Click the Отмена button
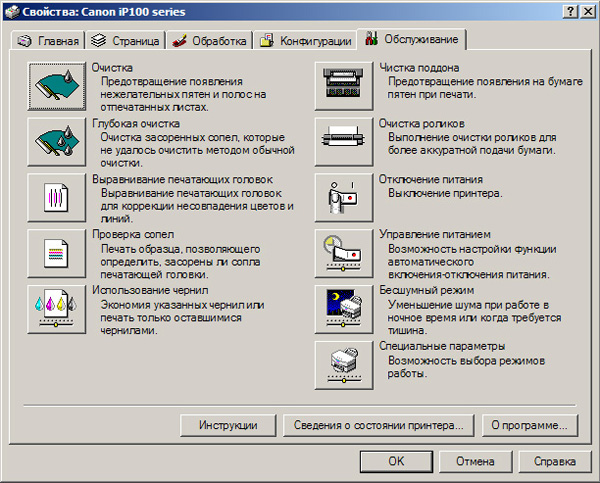The image size is (600, 483). (x=475, y=461)
